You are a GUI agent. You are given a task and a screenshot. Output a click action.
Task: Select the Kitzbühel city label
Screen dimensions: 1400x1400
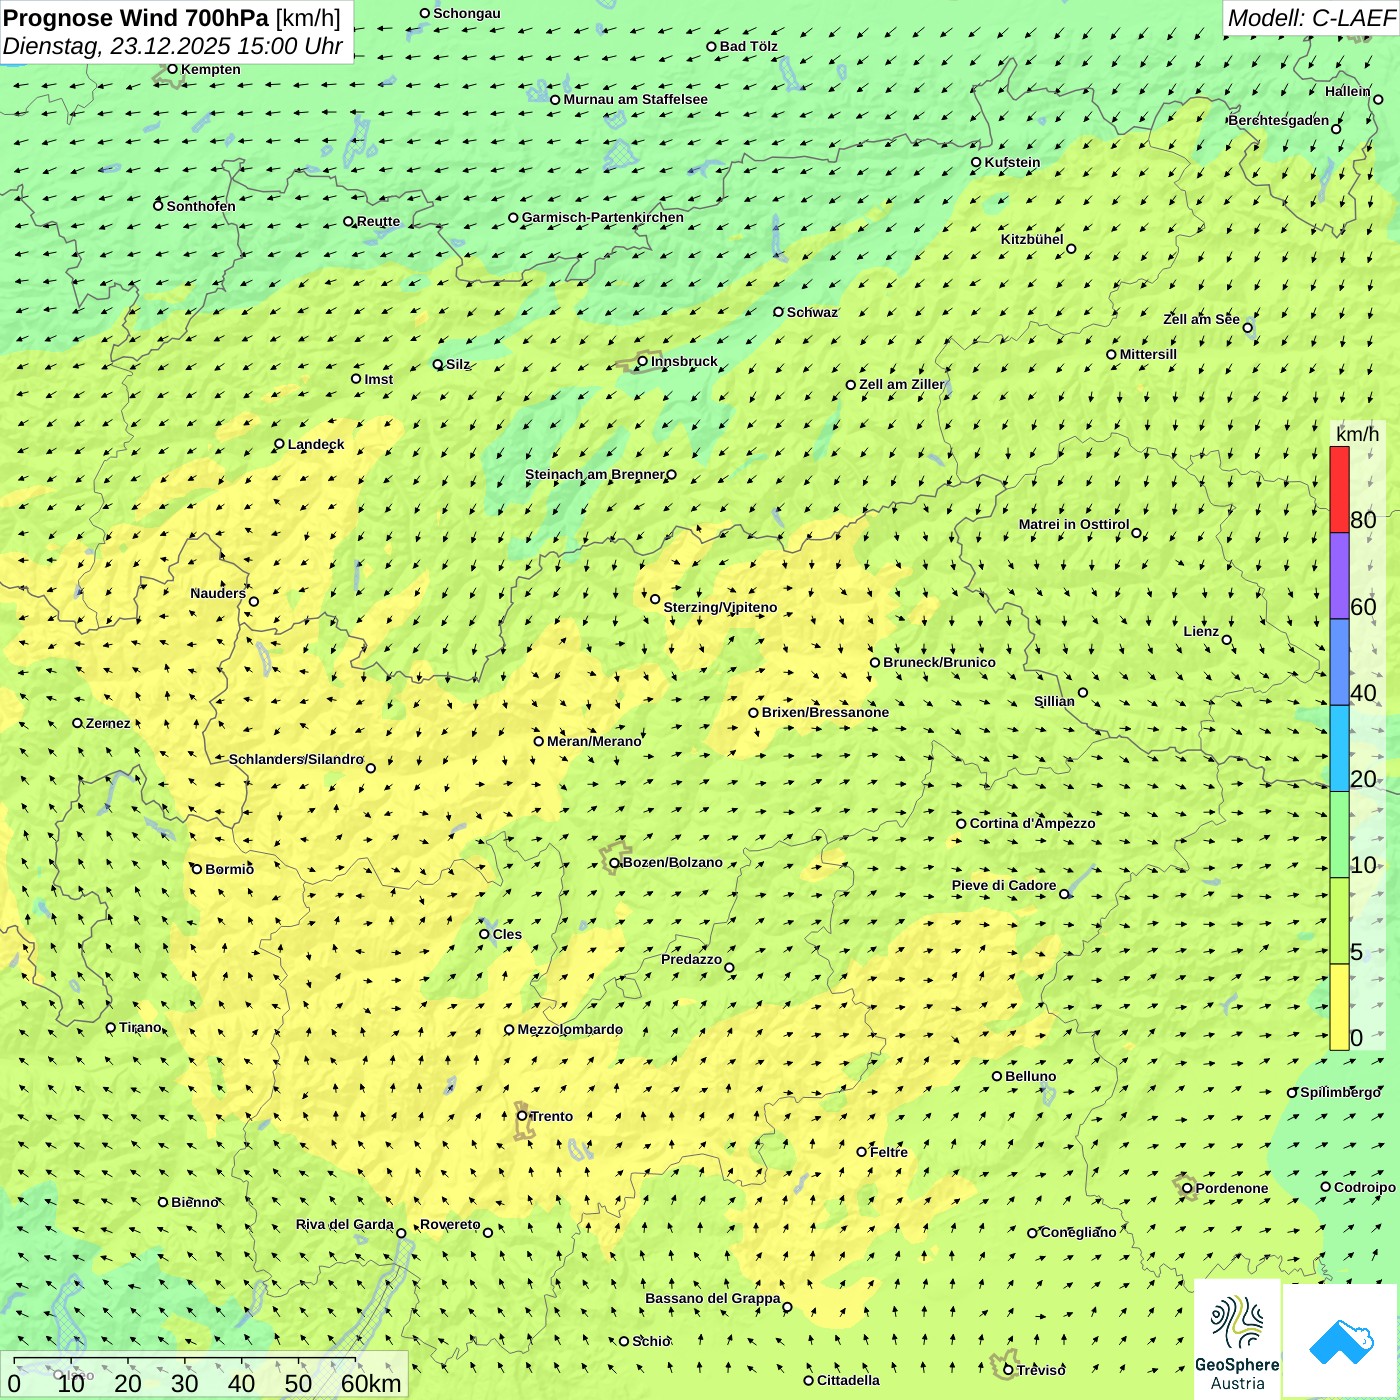tap(1032, 239)
